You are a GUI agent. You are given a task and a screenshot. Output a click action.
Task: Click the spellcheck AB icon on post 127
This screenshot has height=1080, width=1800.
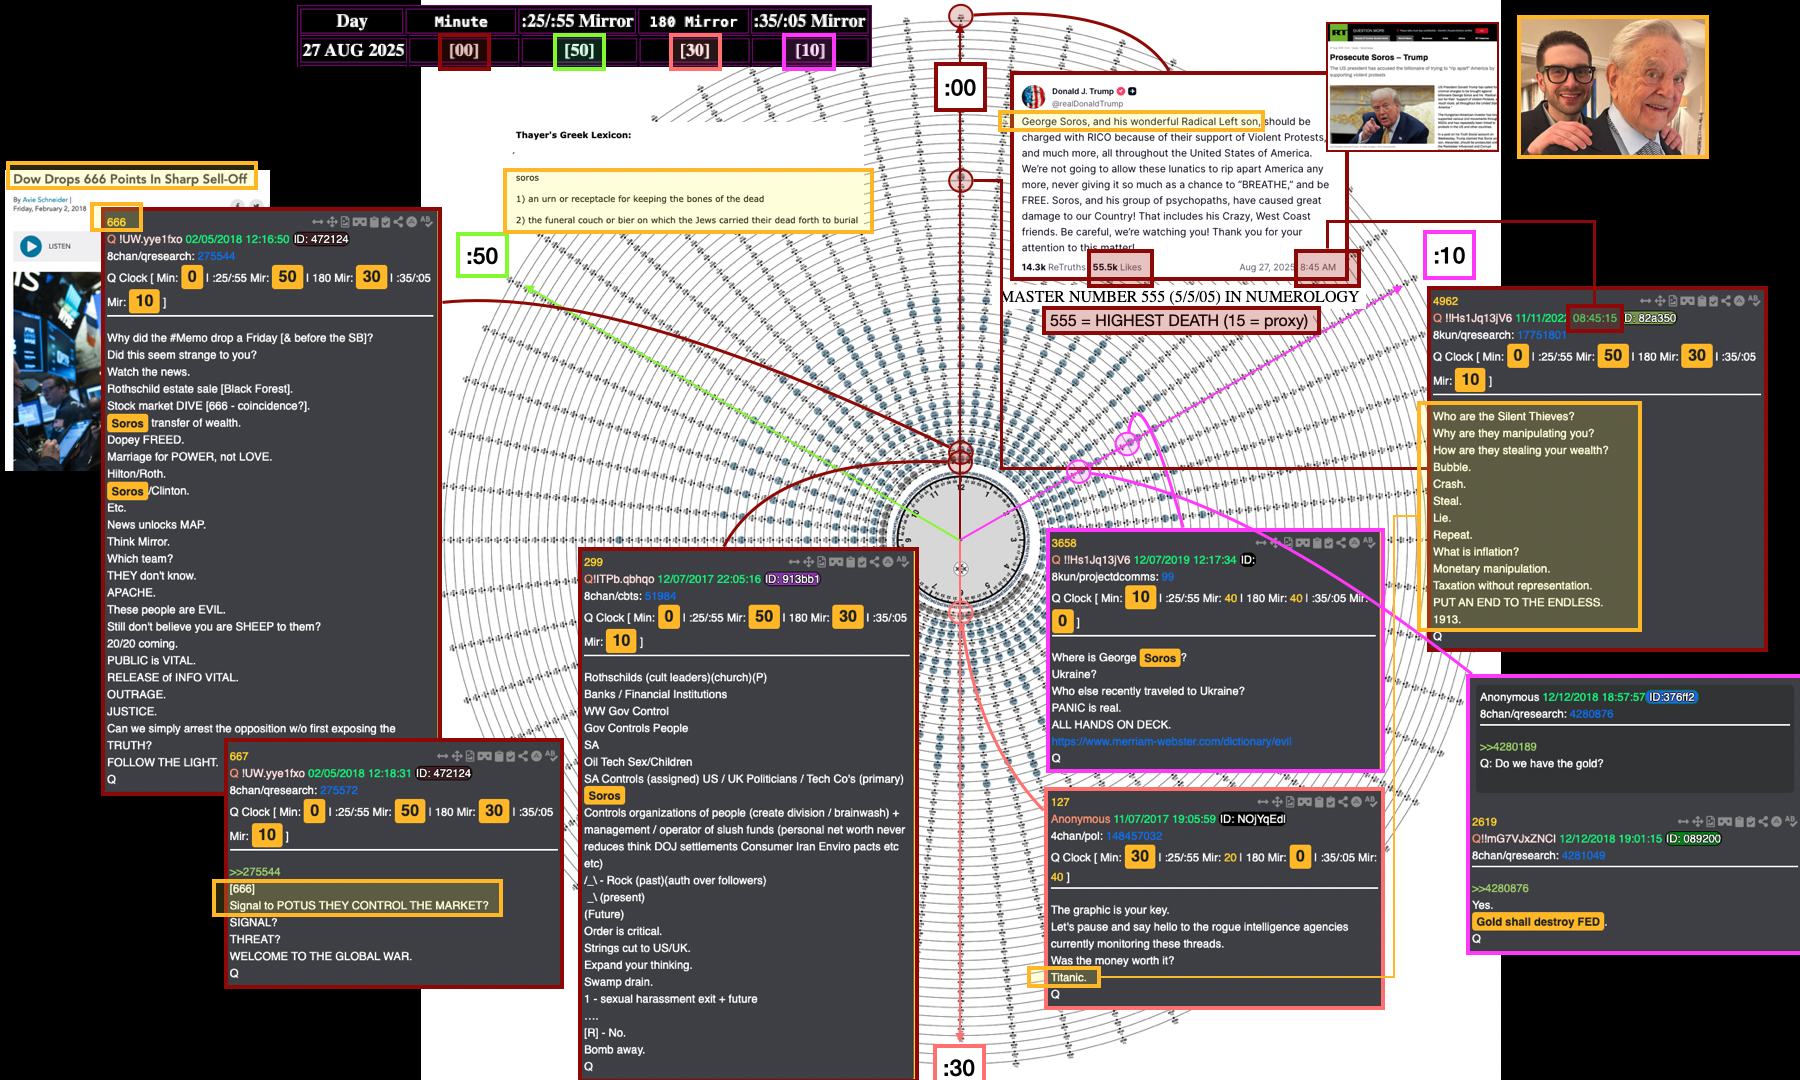(1371, 802)
